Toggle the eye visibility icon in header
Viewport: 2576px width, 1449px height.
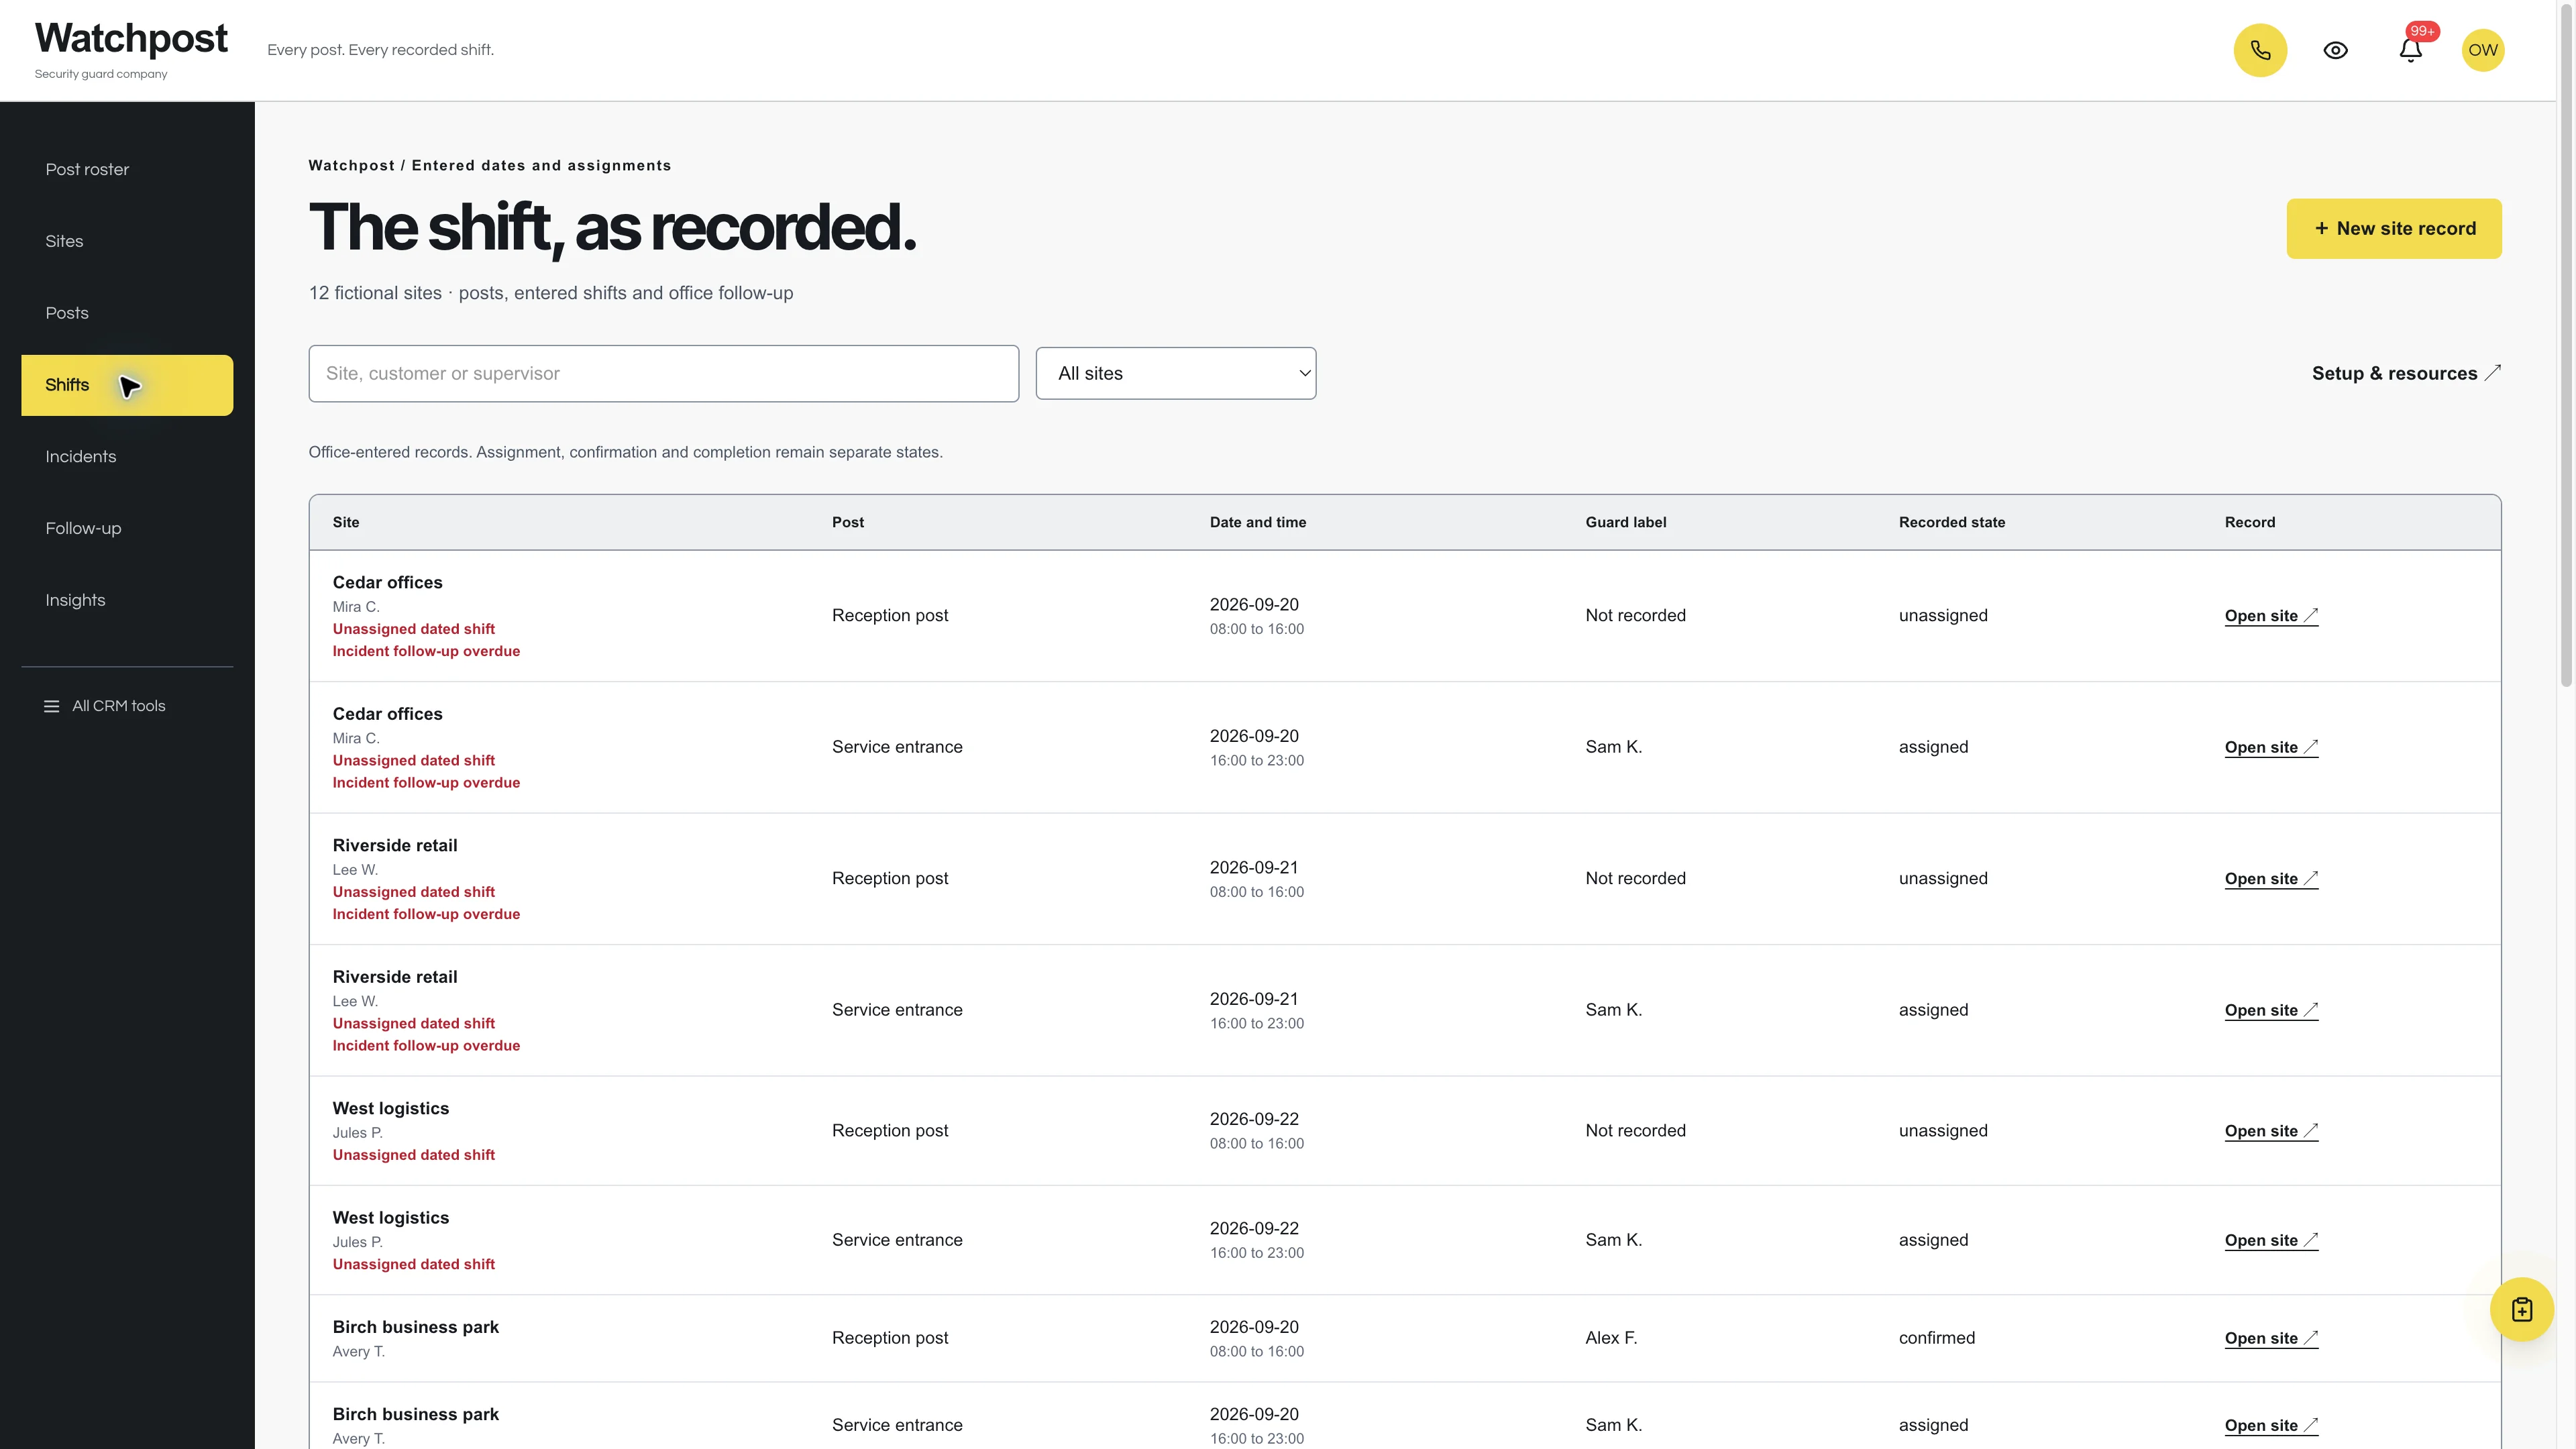pos(2335,50)
